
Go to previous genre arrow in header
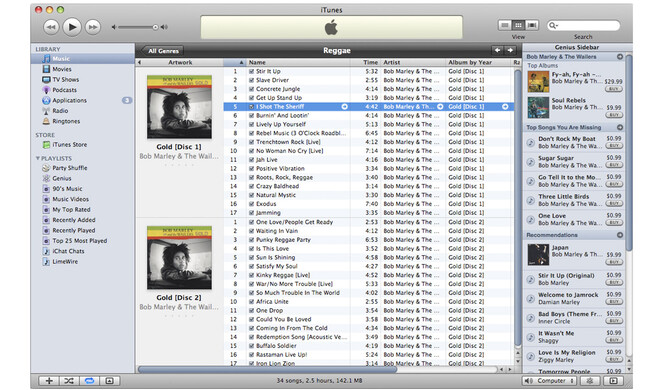[x=498, y=50]
